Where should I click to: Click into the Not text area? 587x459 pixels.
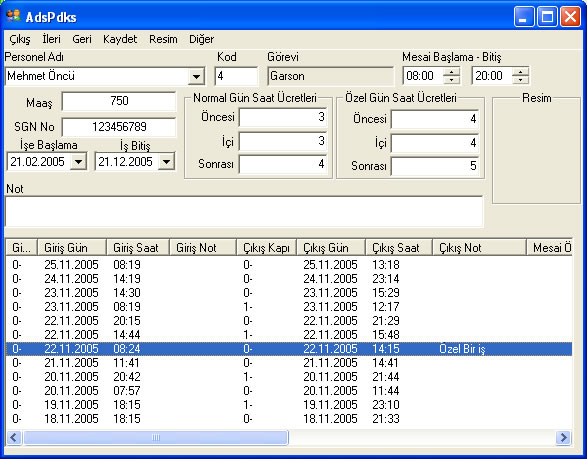(244, 212)
